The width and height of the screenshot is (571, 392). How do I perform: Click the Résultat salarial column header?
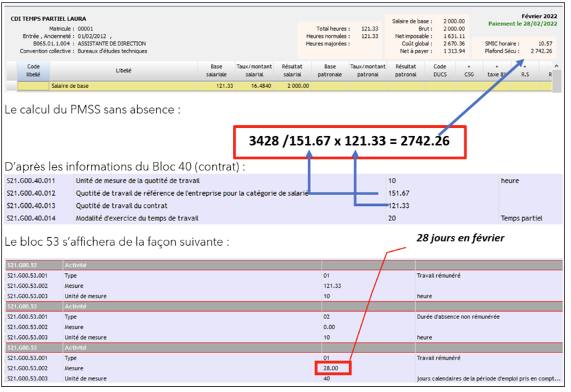coord(292,71)
